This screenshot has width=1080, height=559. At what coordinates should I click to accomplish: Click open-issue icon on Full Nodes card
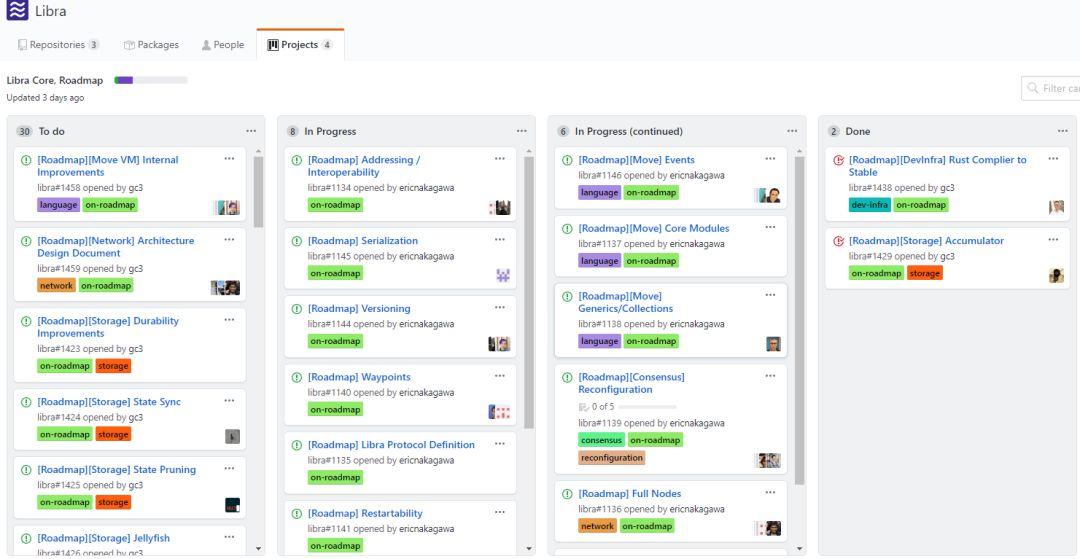[568, 494]
